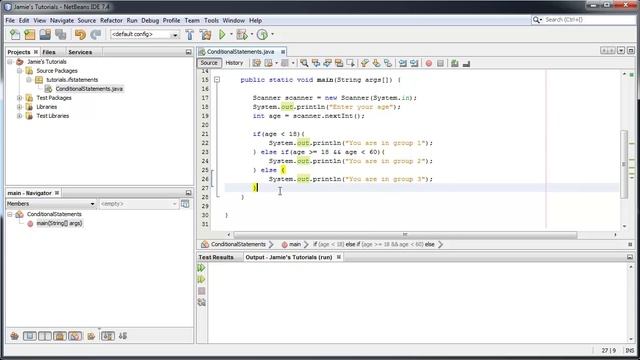Image resolution: width=640 pixels, height=360 pixels.
Task: Open the Profile Project dropdown arrow
Action: pyautogui.click(x=273, y=35)
